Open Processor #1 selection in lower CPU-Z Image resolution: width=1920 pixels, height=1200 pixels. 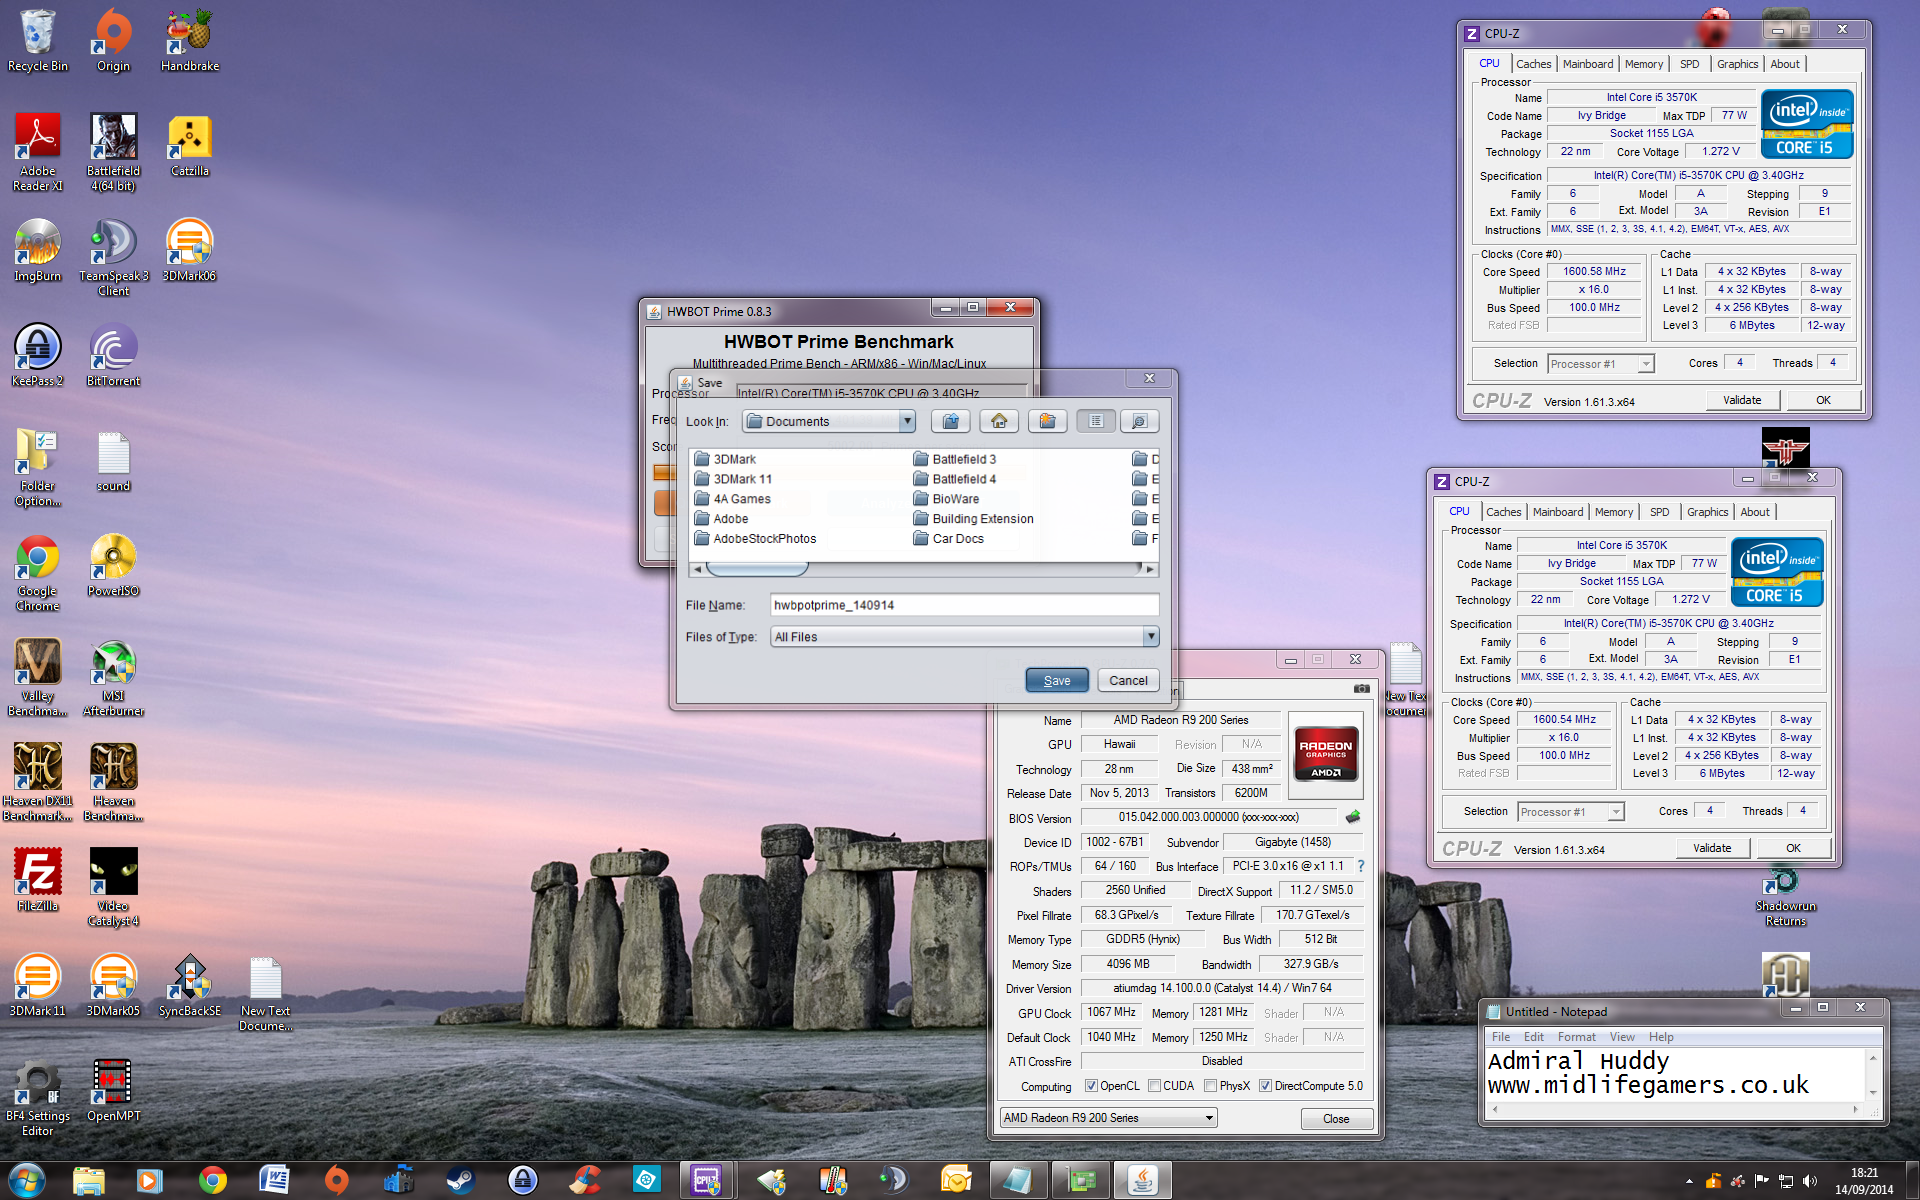(x=1571, y=812)
